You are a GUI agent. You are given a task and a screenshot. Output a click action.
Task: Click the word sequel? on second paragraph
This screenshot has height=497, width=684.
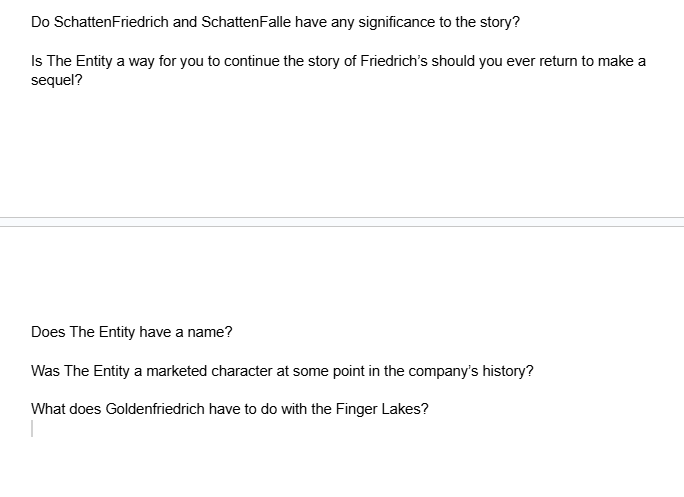[57, 80]
